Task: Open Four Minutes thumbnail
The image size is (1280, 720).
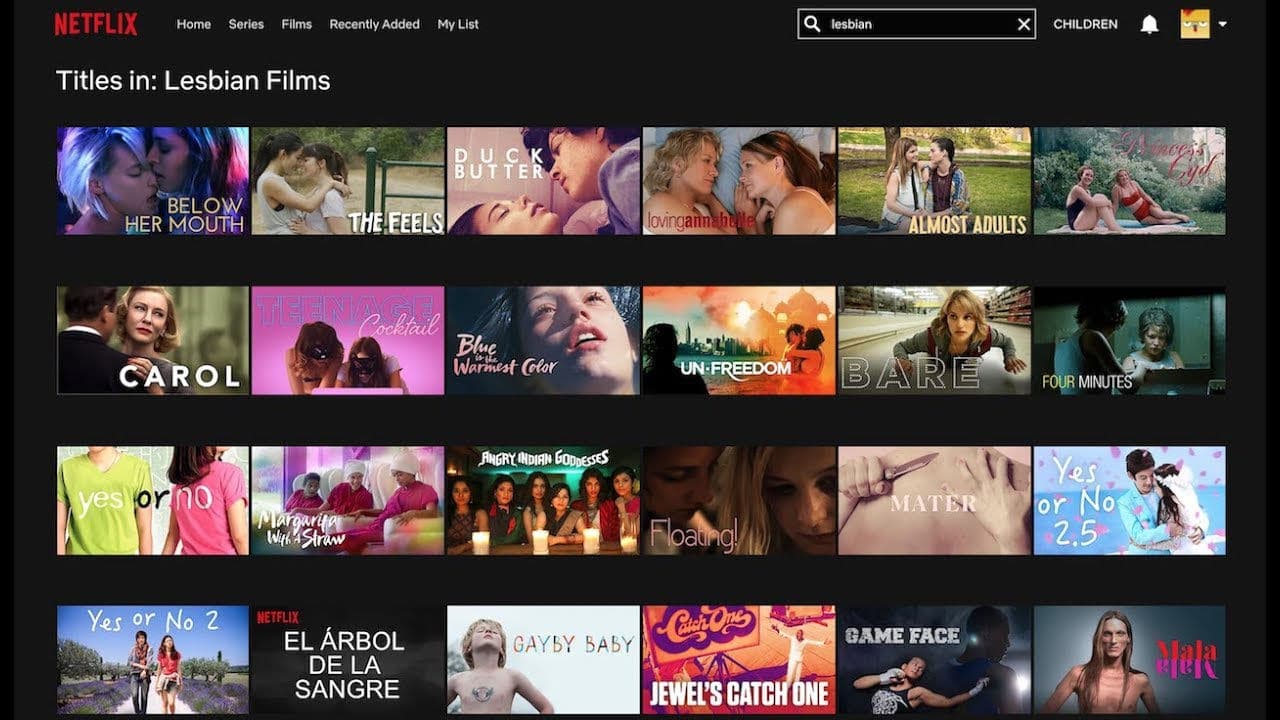Action: click(x=1130, y=341)
